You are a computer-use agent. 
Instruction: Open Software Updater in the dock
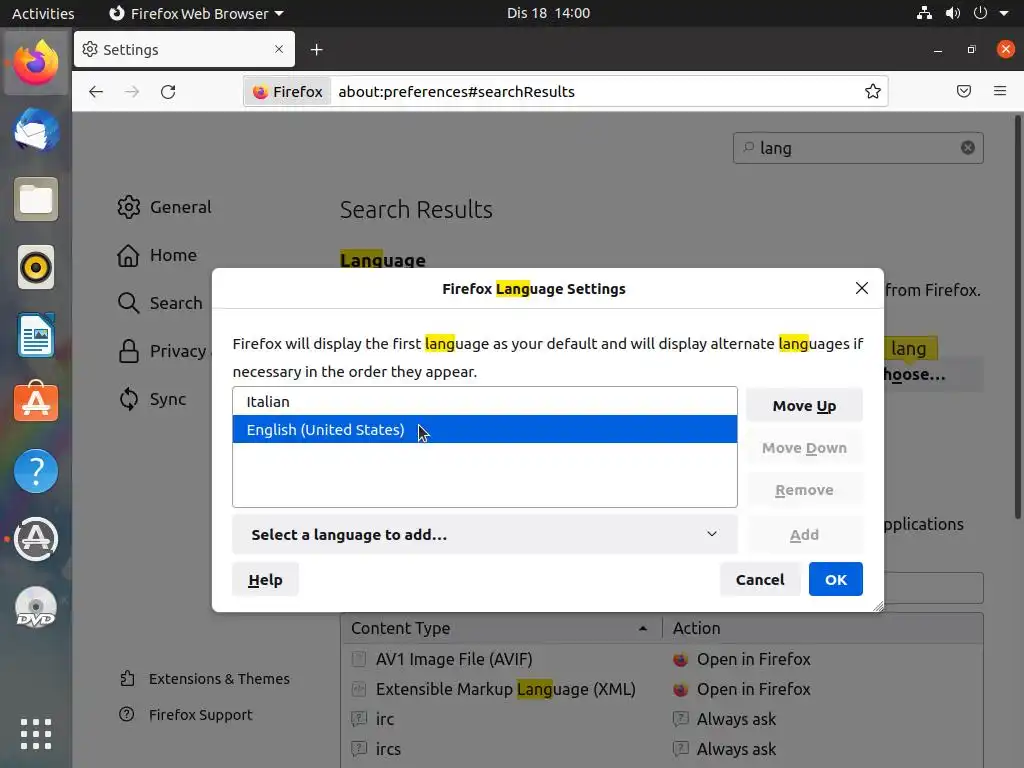[x=36, y=539]
